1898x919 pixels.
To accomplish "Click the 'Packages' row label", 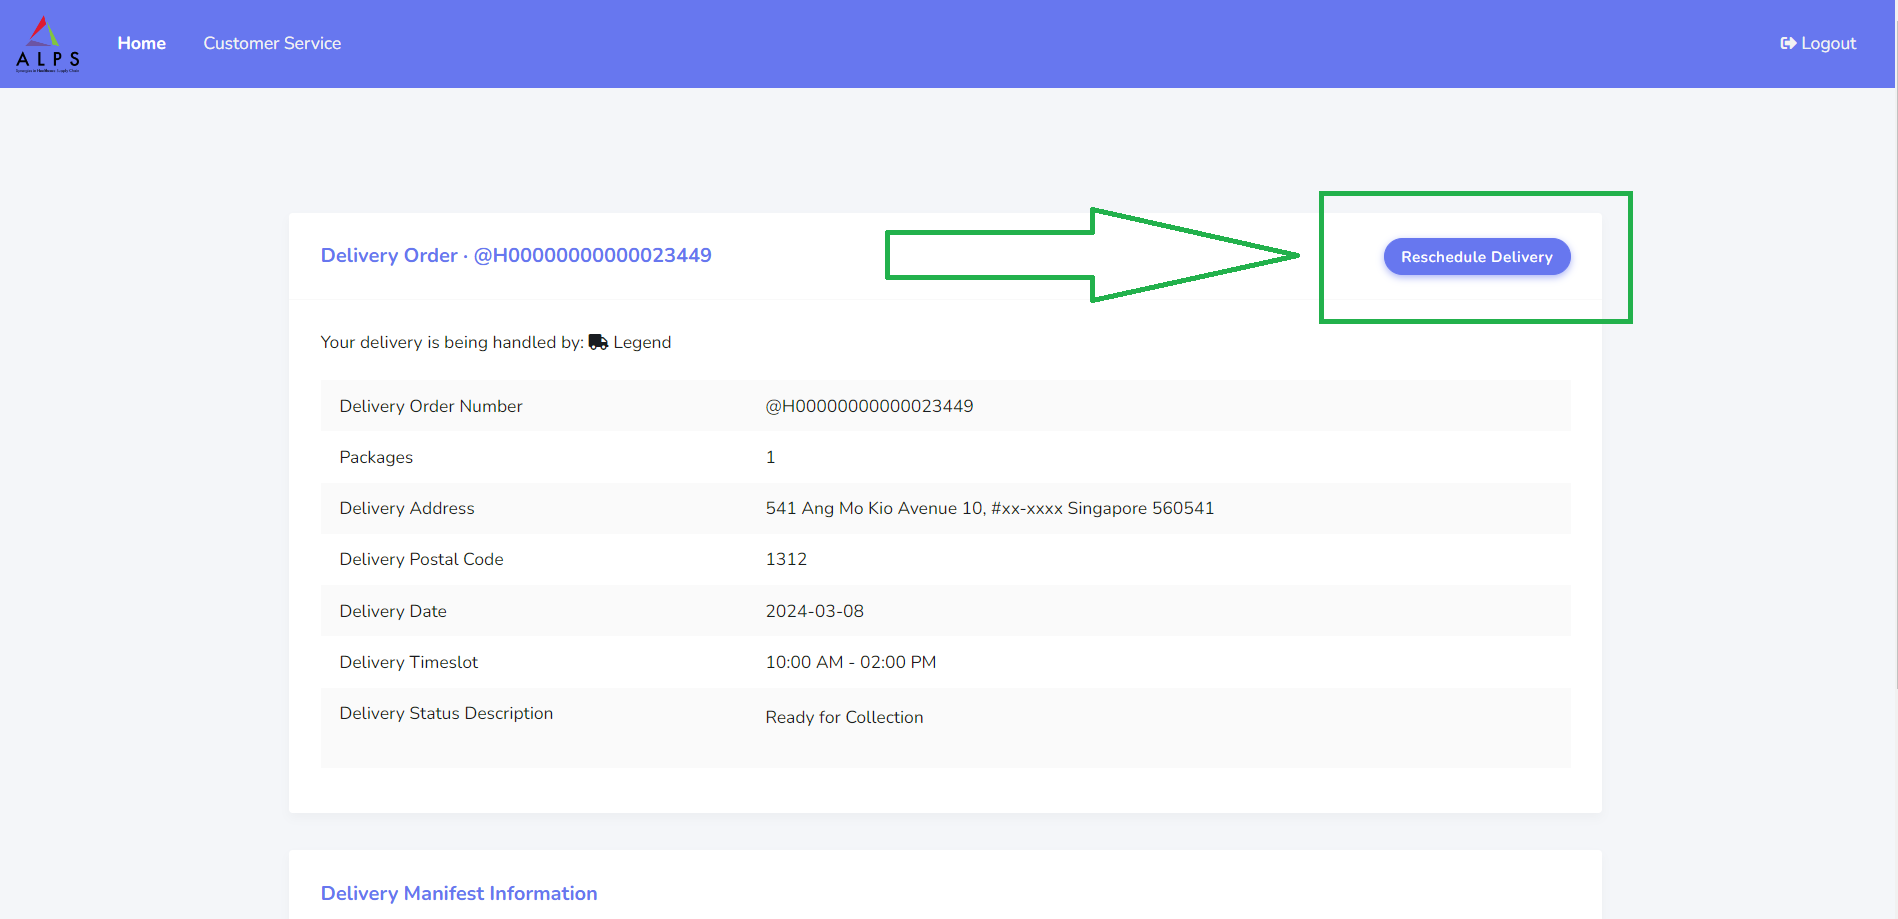I will tap(376, 457).
